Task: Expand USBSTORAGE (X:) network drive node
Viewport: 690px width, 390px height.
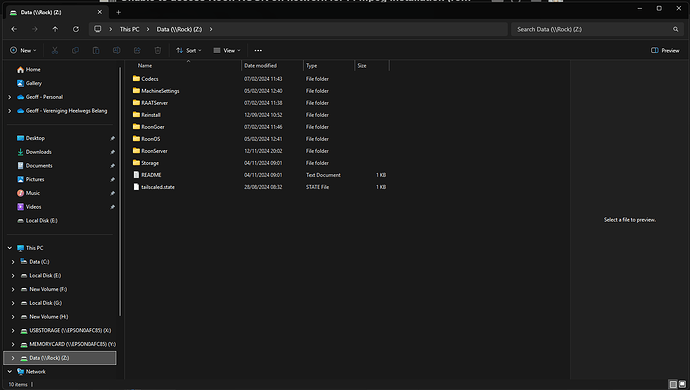Action: [x=13, y=331]
